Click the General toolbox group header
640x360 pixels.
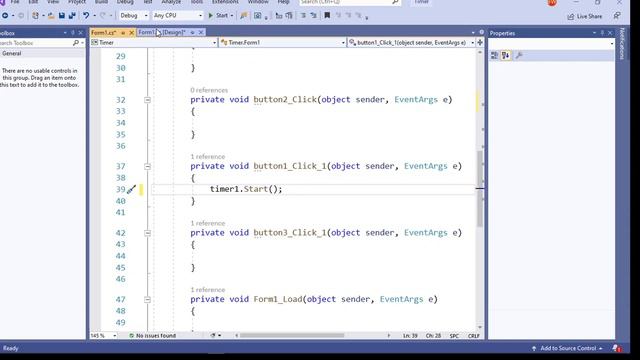(42, 53)
